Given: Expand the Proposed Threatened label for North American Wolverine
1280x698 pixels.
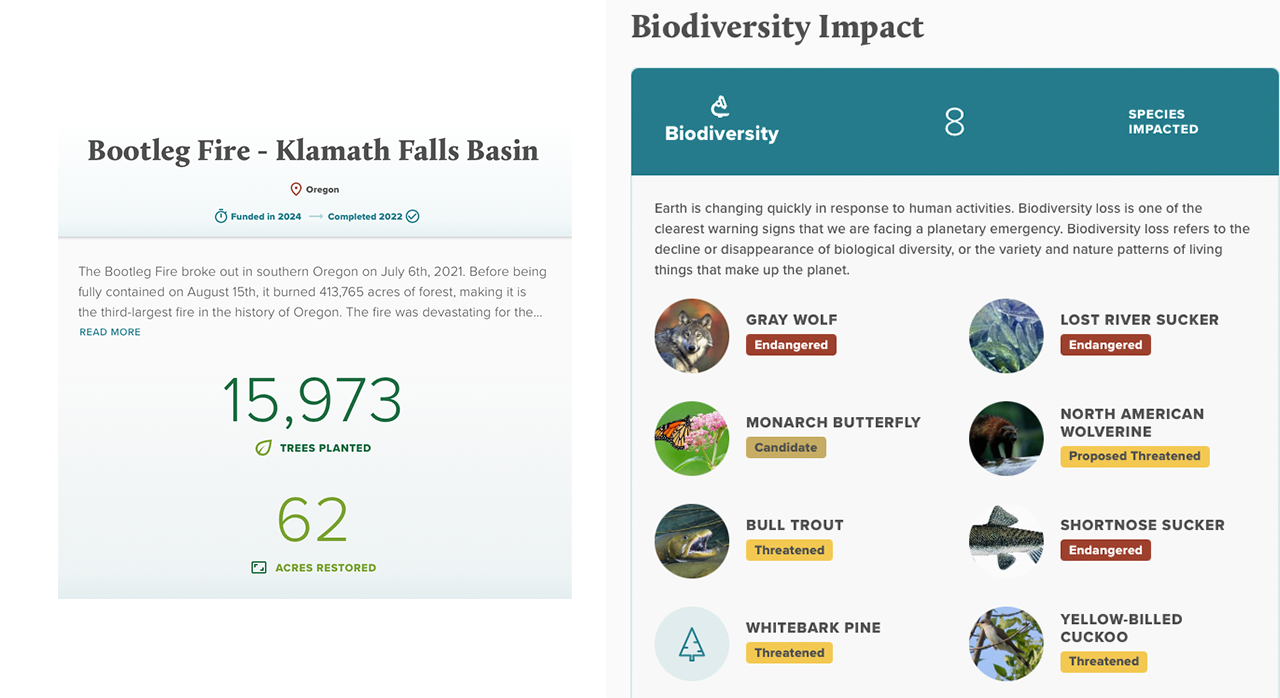Looking at the screenshot, I should 1134,456.
